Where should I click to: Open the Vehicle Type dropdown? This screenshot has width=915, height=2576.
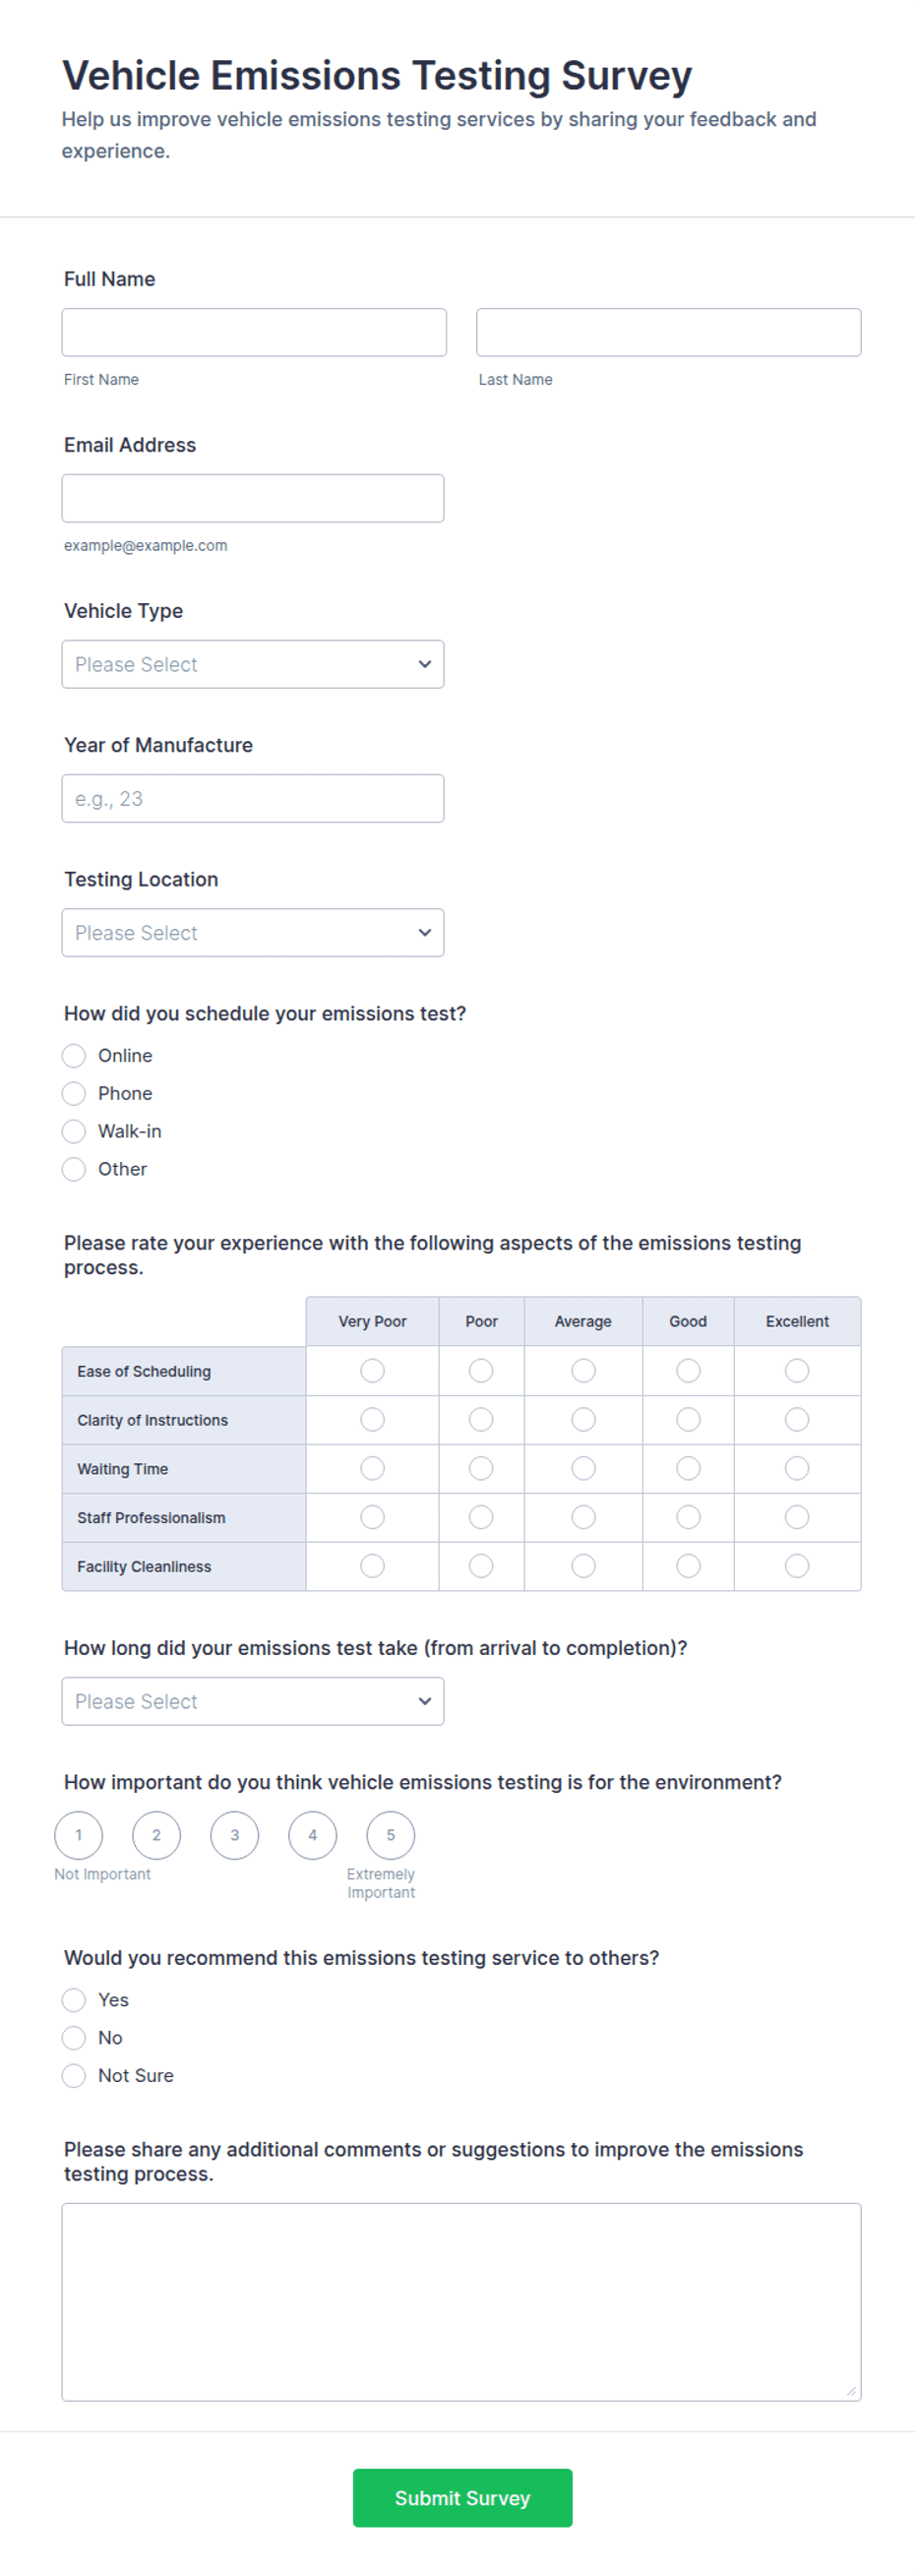(253, 664)
